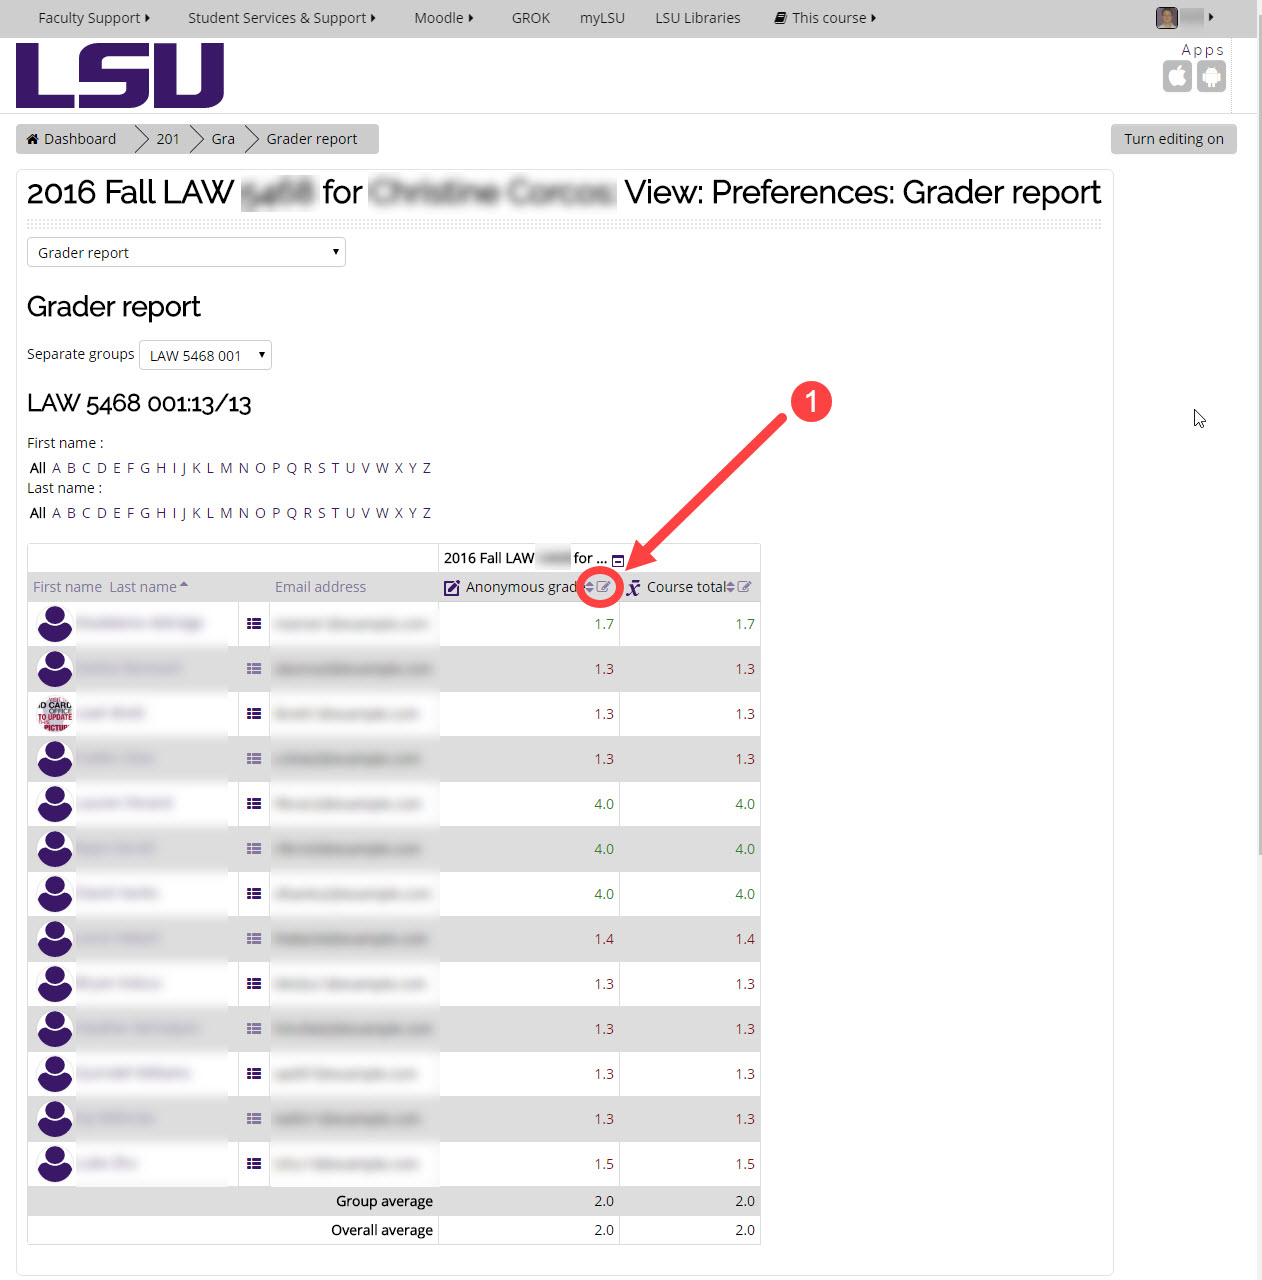Open the iOS app via the Apple icon

pyautogui.click(x=1177, y=76)
